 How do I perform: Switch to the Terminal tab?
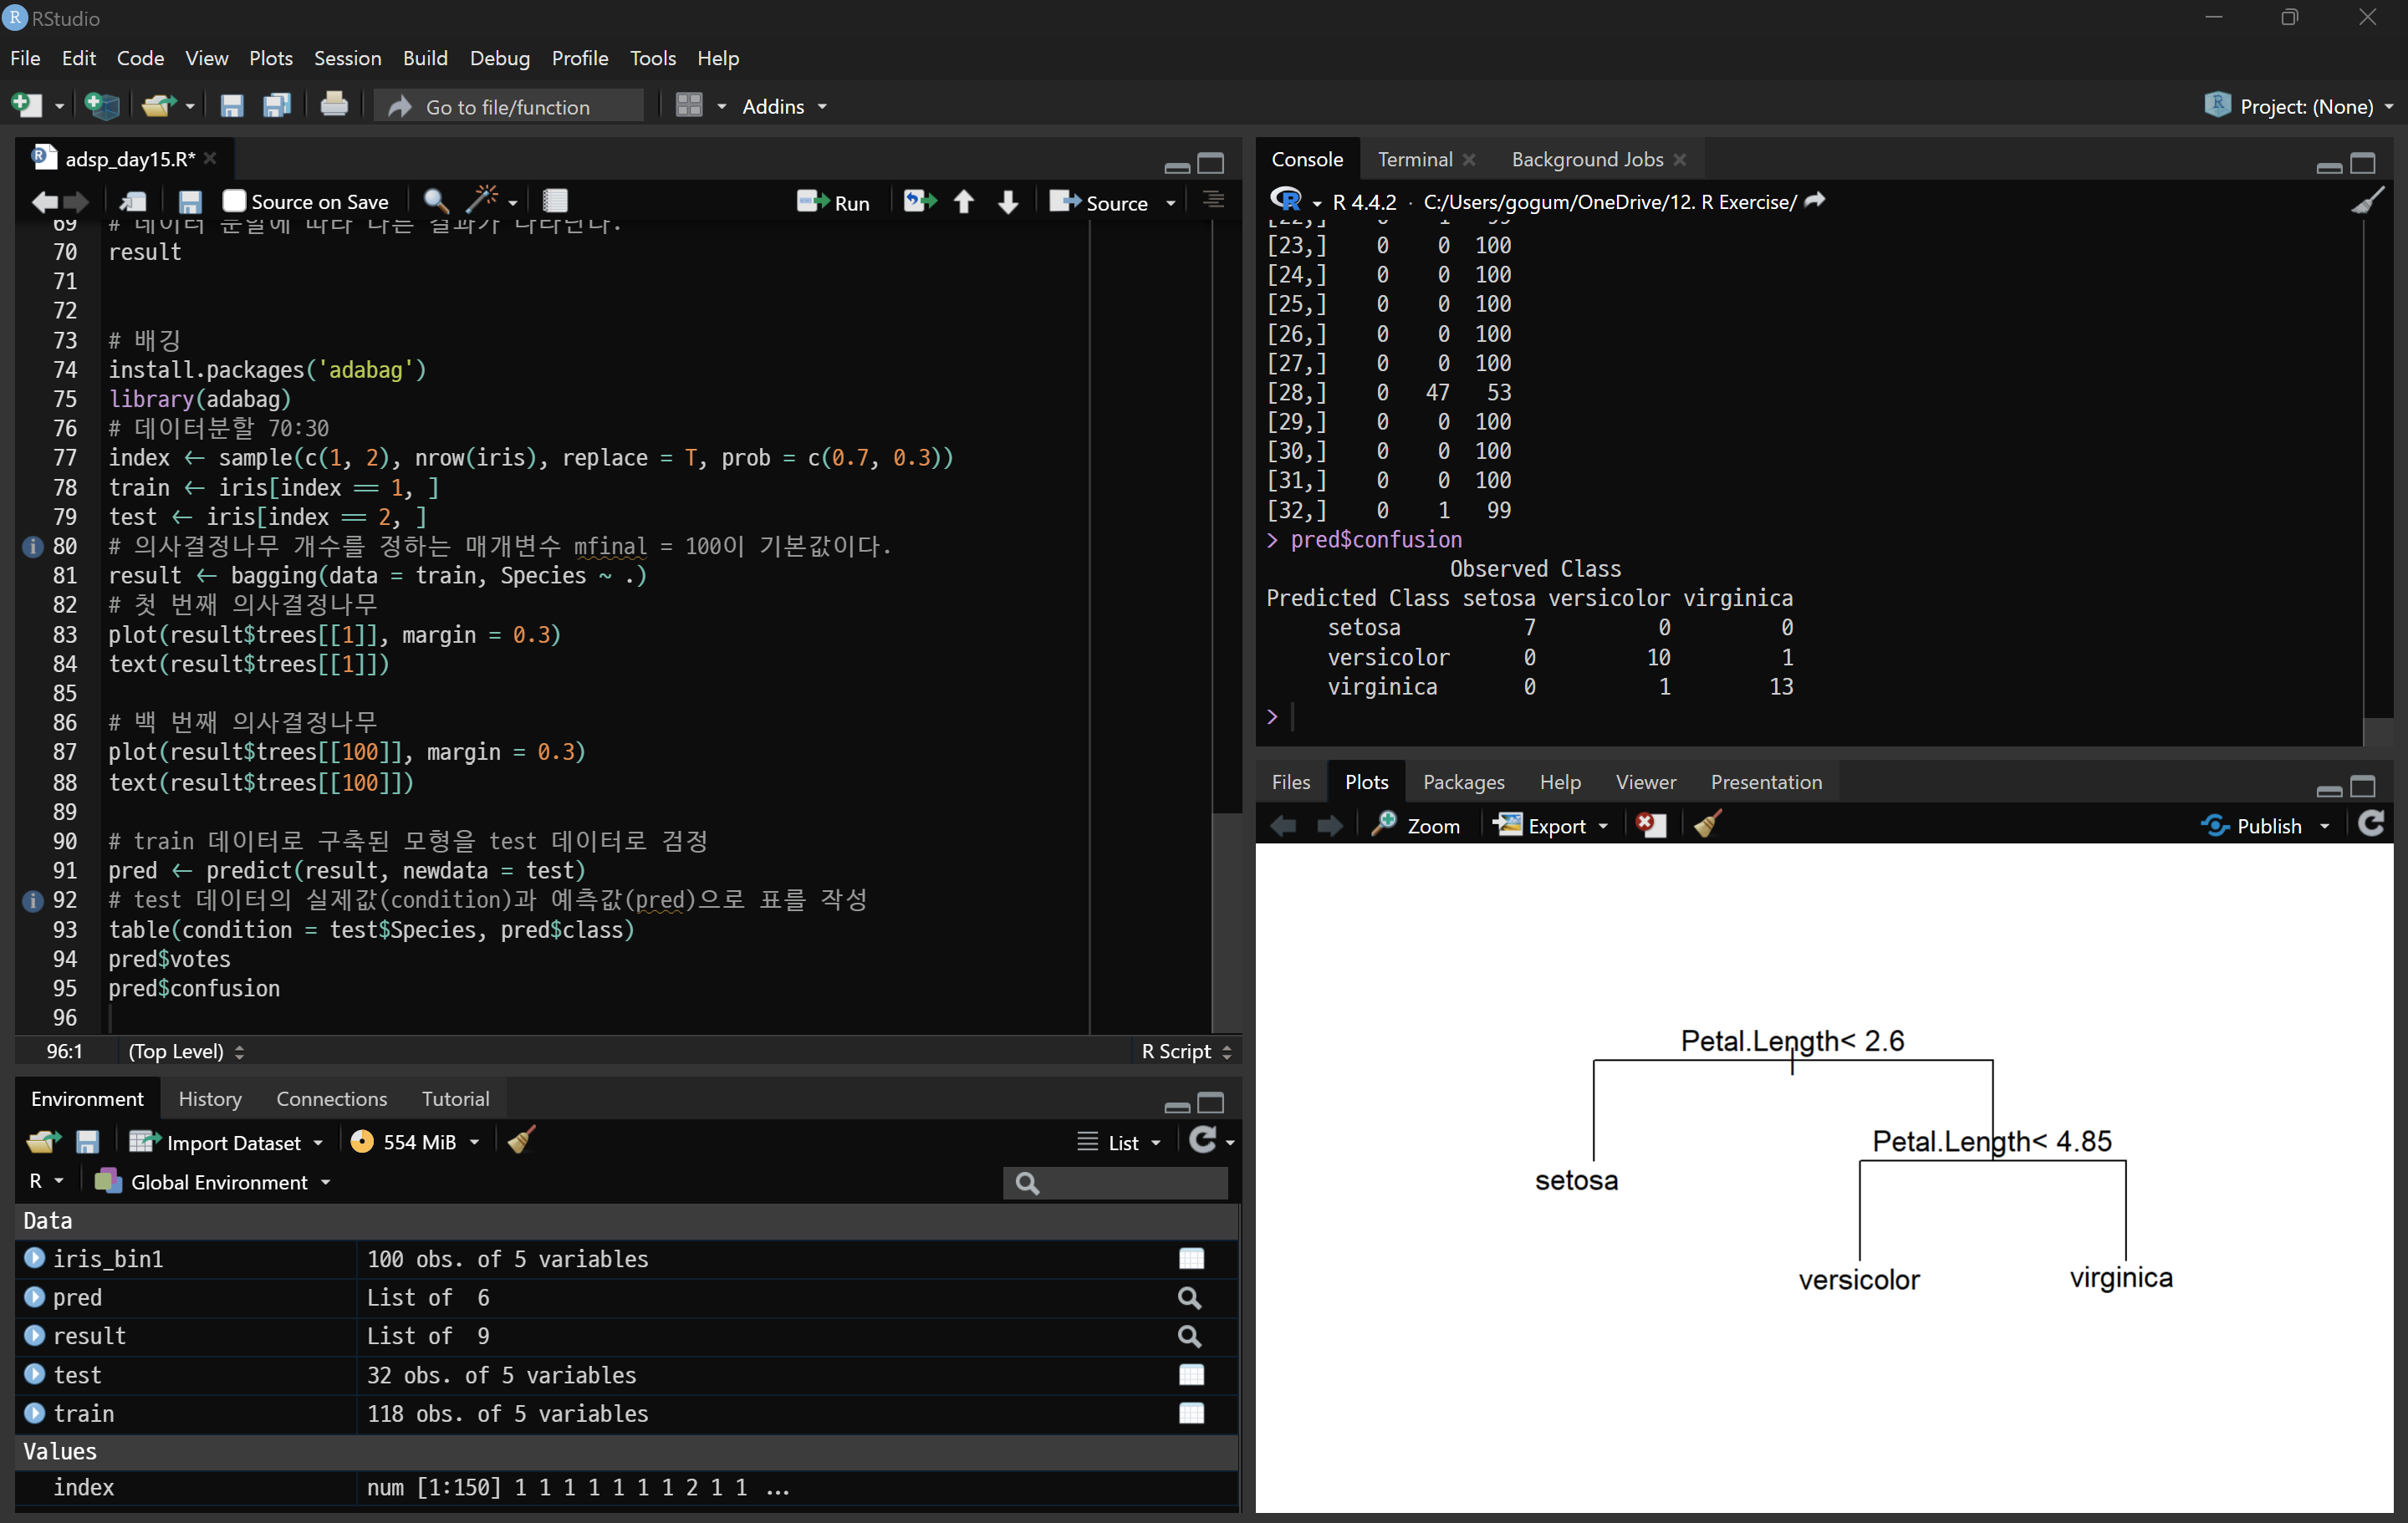point(1414,159)
